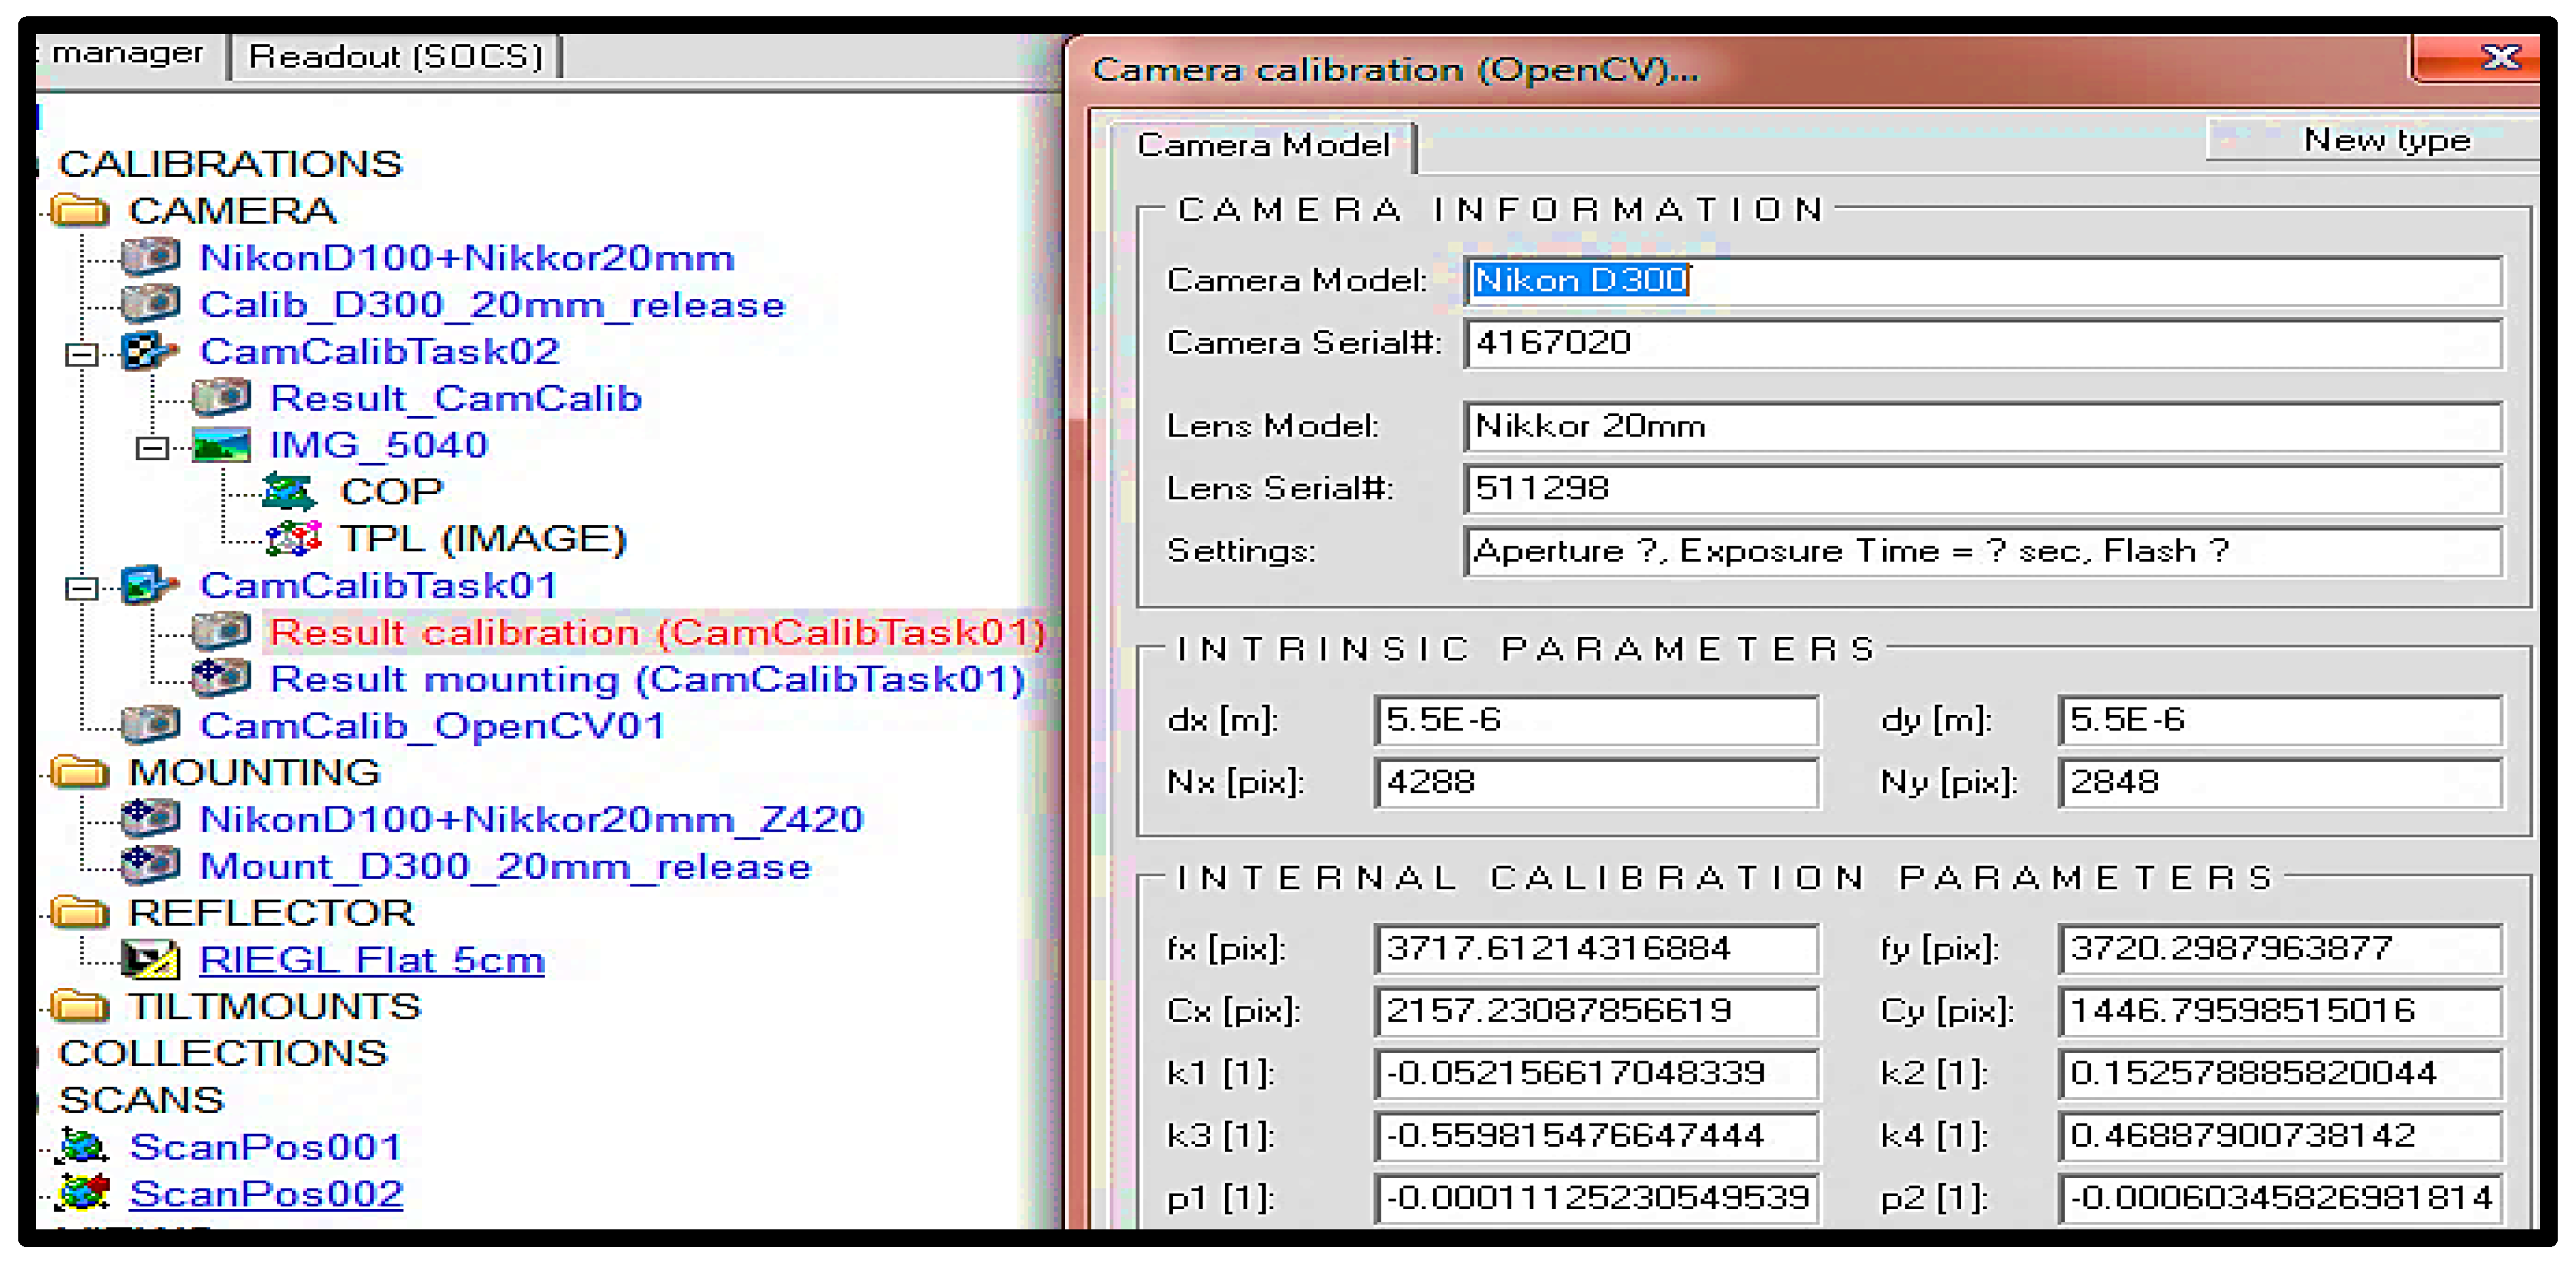Click the IMG_5040 image icon
The width and height of the screenshot is (2576, 1268).
(x=221, y=445)
